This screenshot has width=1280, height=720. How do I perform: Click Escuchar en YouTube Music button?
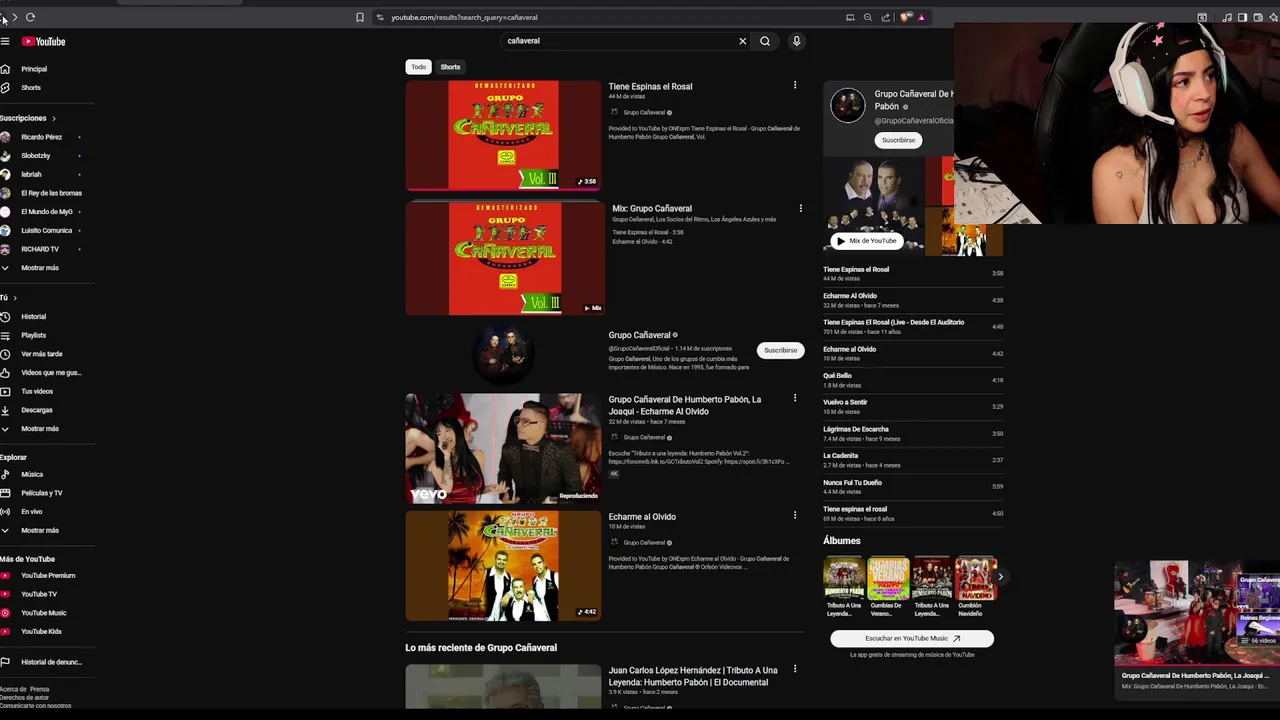click(912, 638)
